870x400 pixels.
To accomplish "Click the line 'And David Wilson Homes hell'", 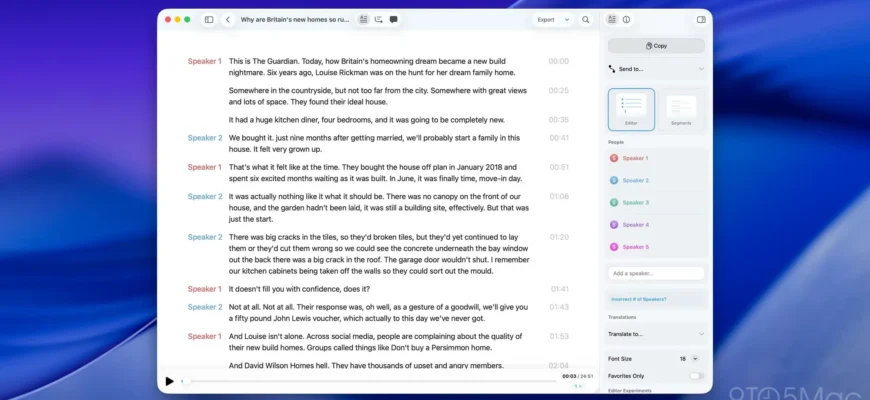I will pos(366,366).
